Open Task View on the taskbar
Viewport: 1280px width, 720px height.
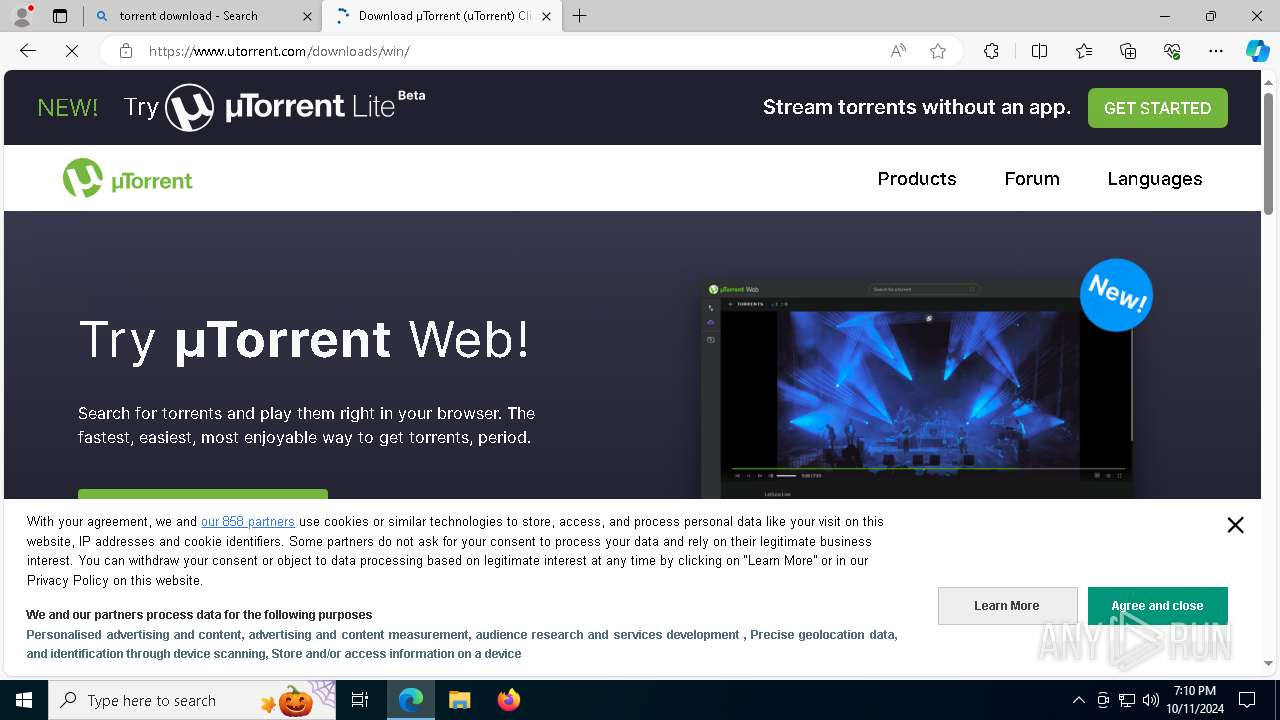360,700
